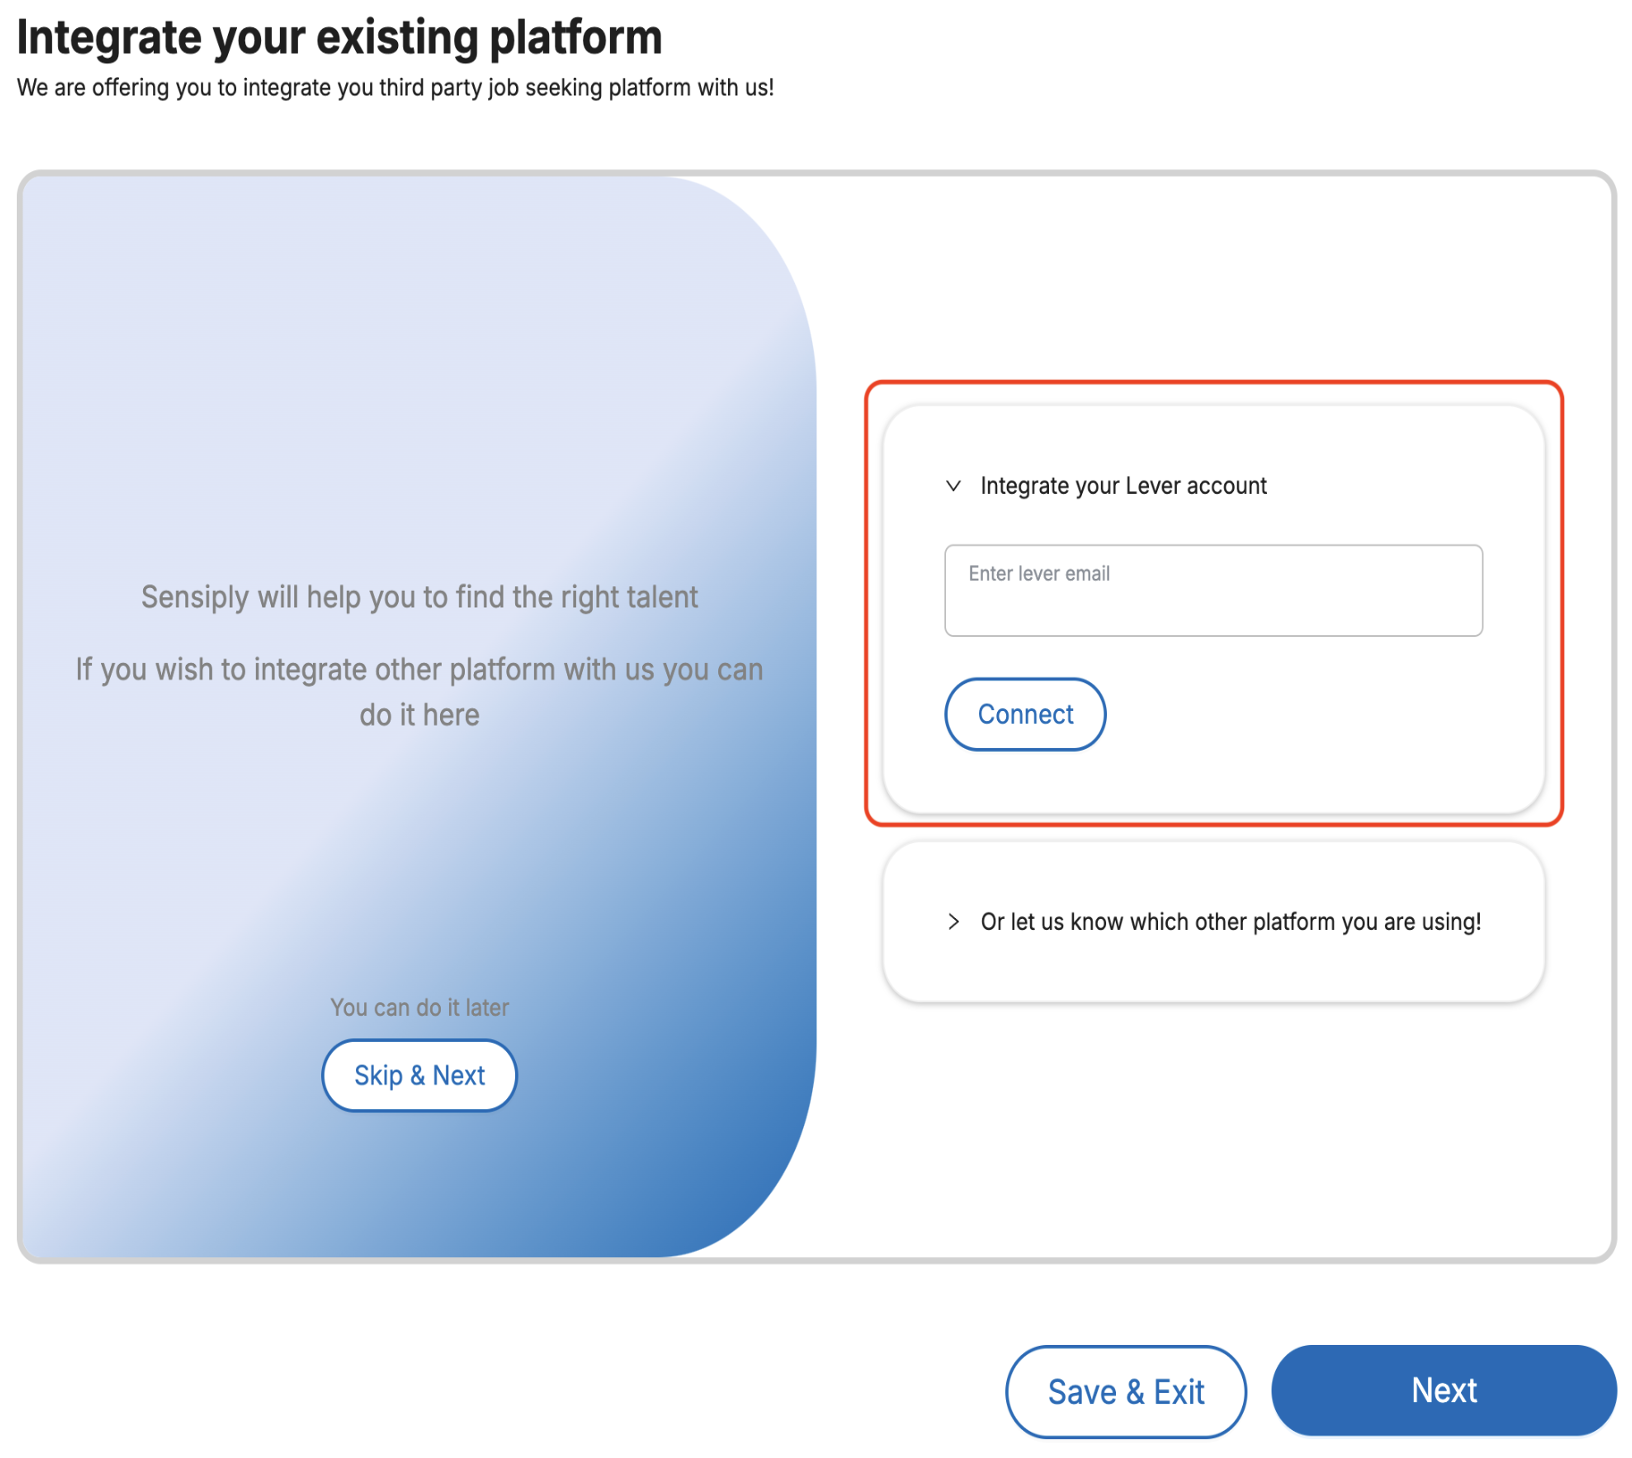Collapse the Lever account chevron arrow
The width and height of the screenshot is (1632, 1458).
pos(953,486)
